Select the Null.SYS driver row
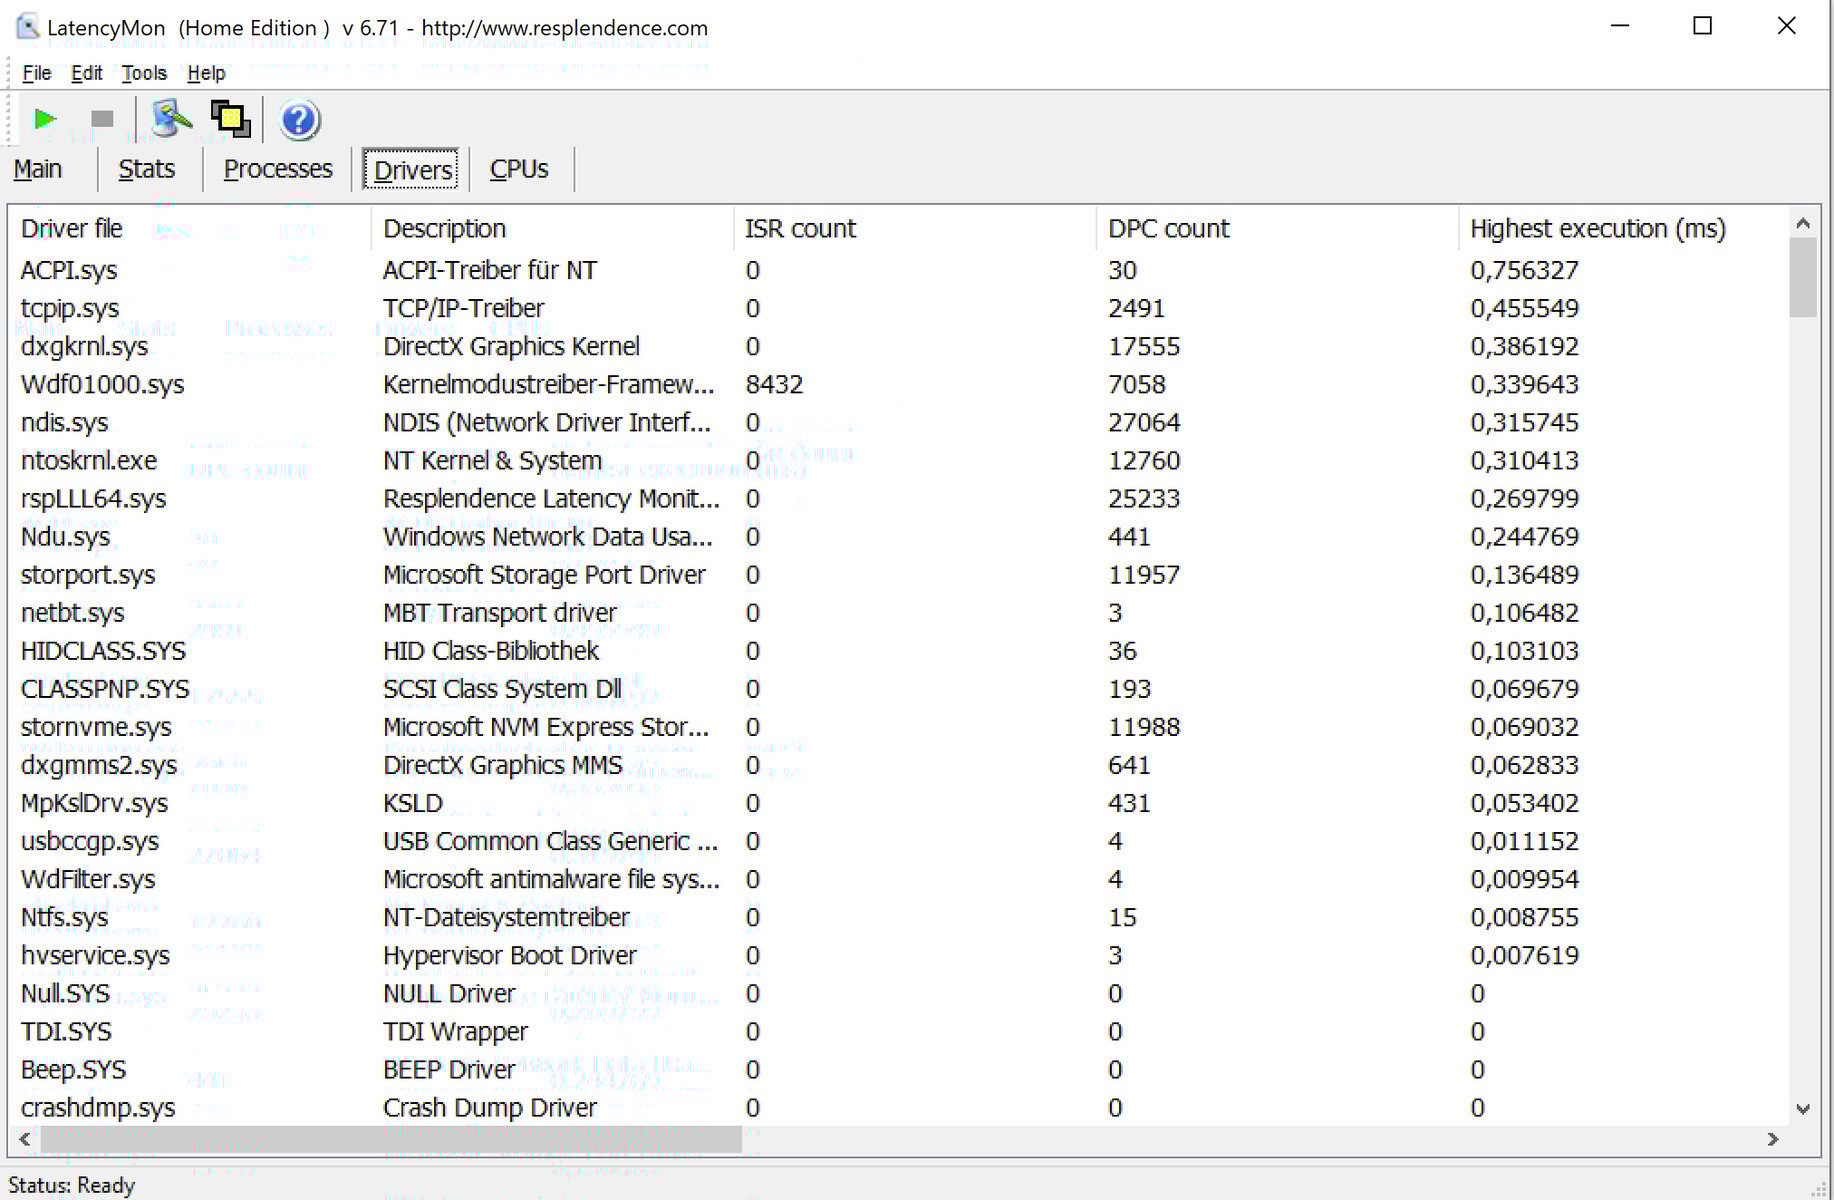Viewport: 1834px width, 1200px height. click(x=900, y=993)
